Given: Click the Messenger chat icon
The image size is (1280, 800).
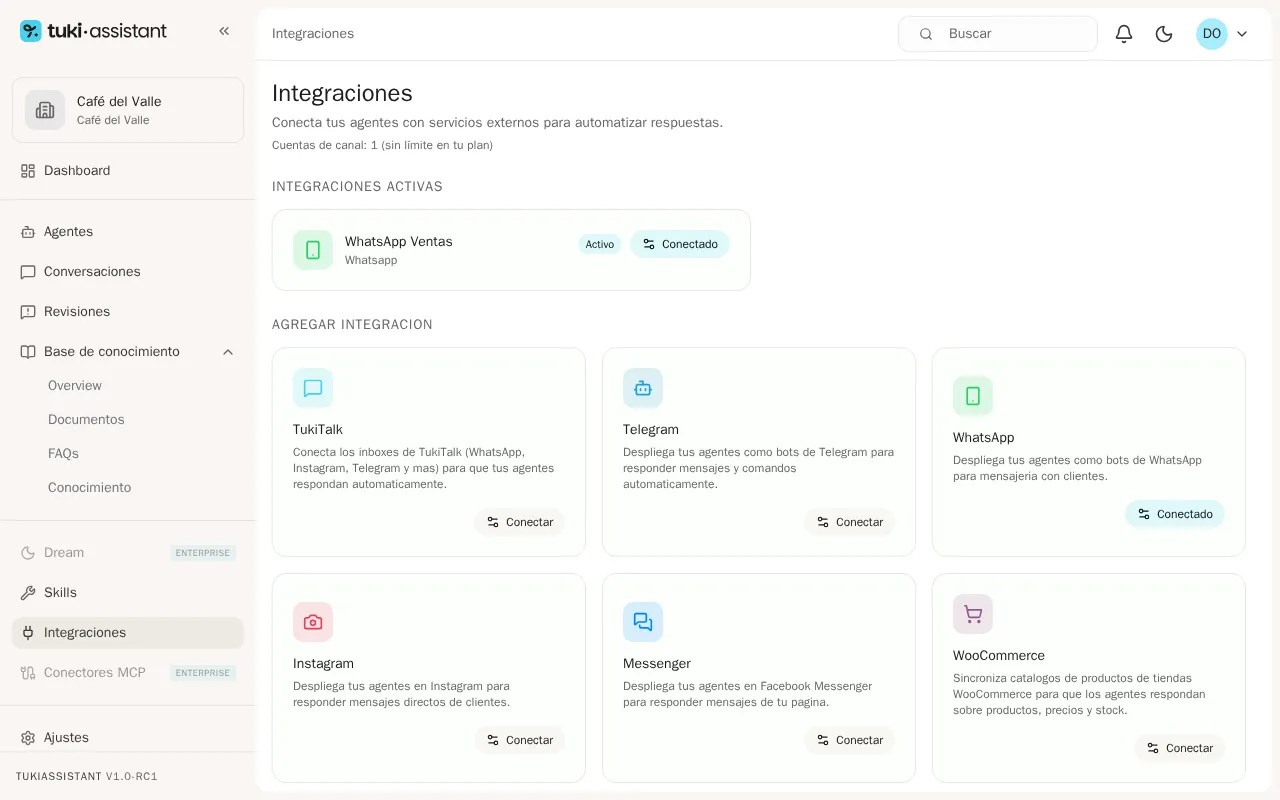Looking at the screenshot, I should click(643, 622).
